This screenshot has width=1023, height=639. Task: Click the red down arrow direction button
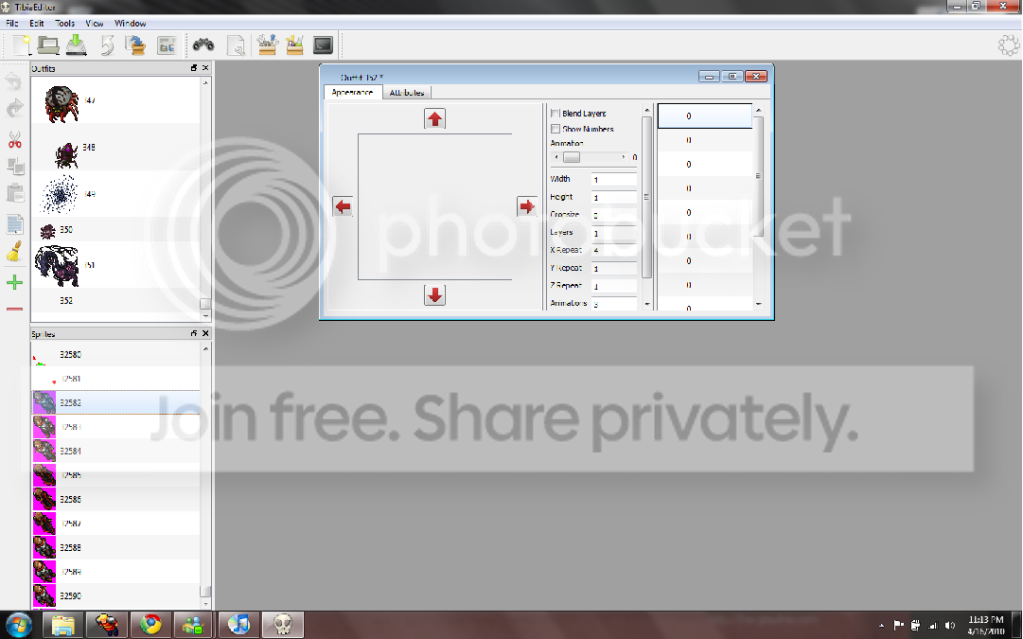tap(435, 295)
